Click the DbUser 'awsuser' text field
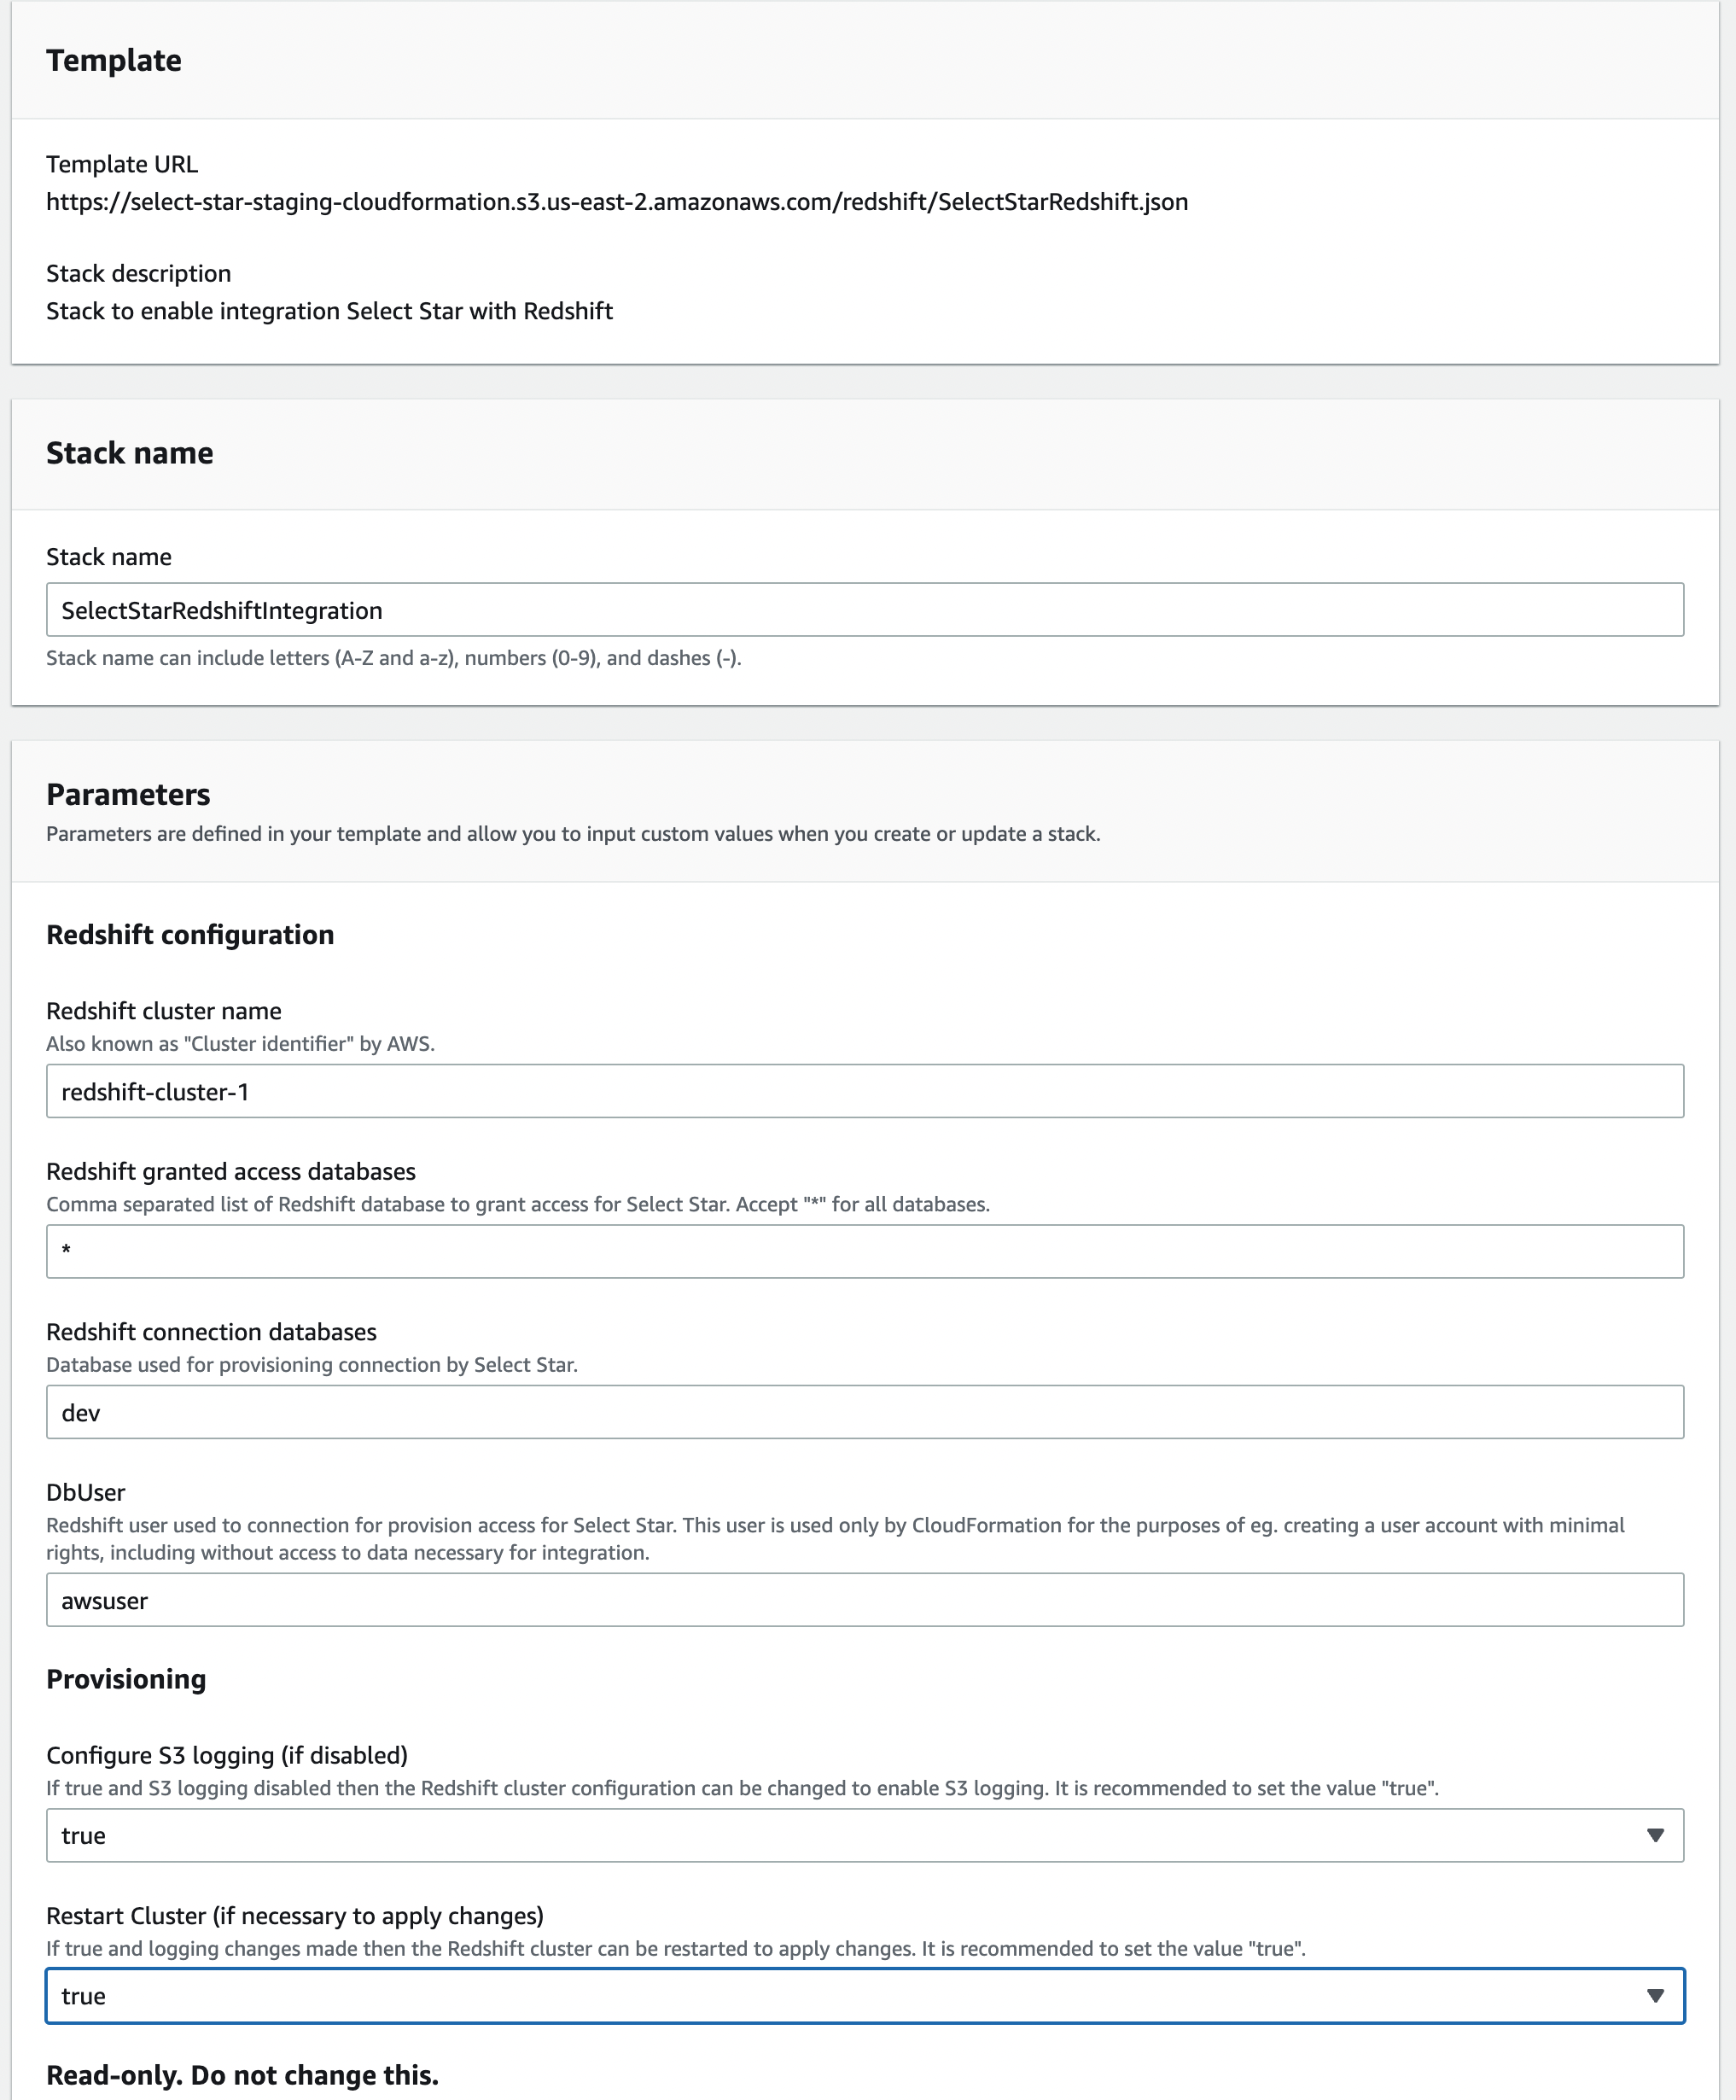1736x2100 pixels. tap(865, 1600)
